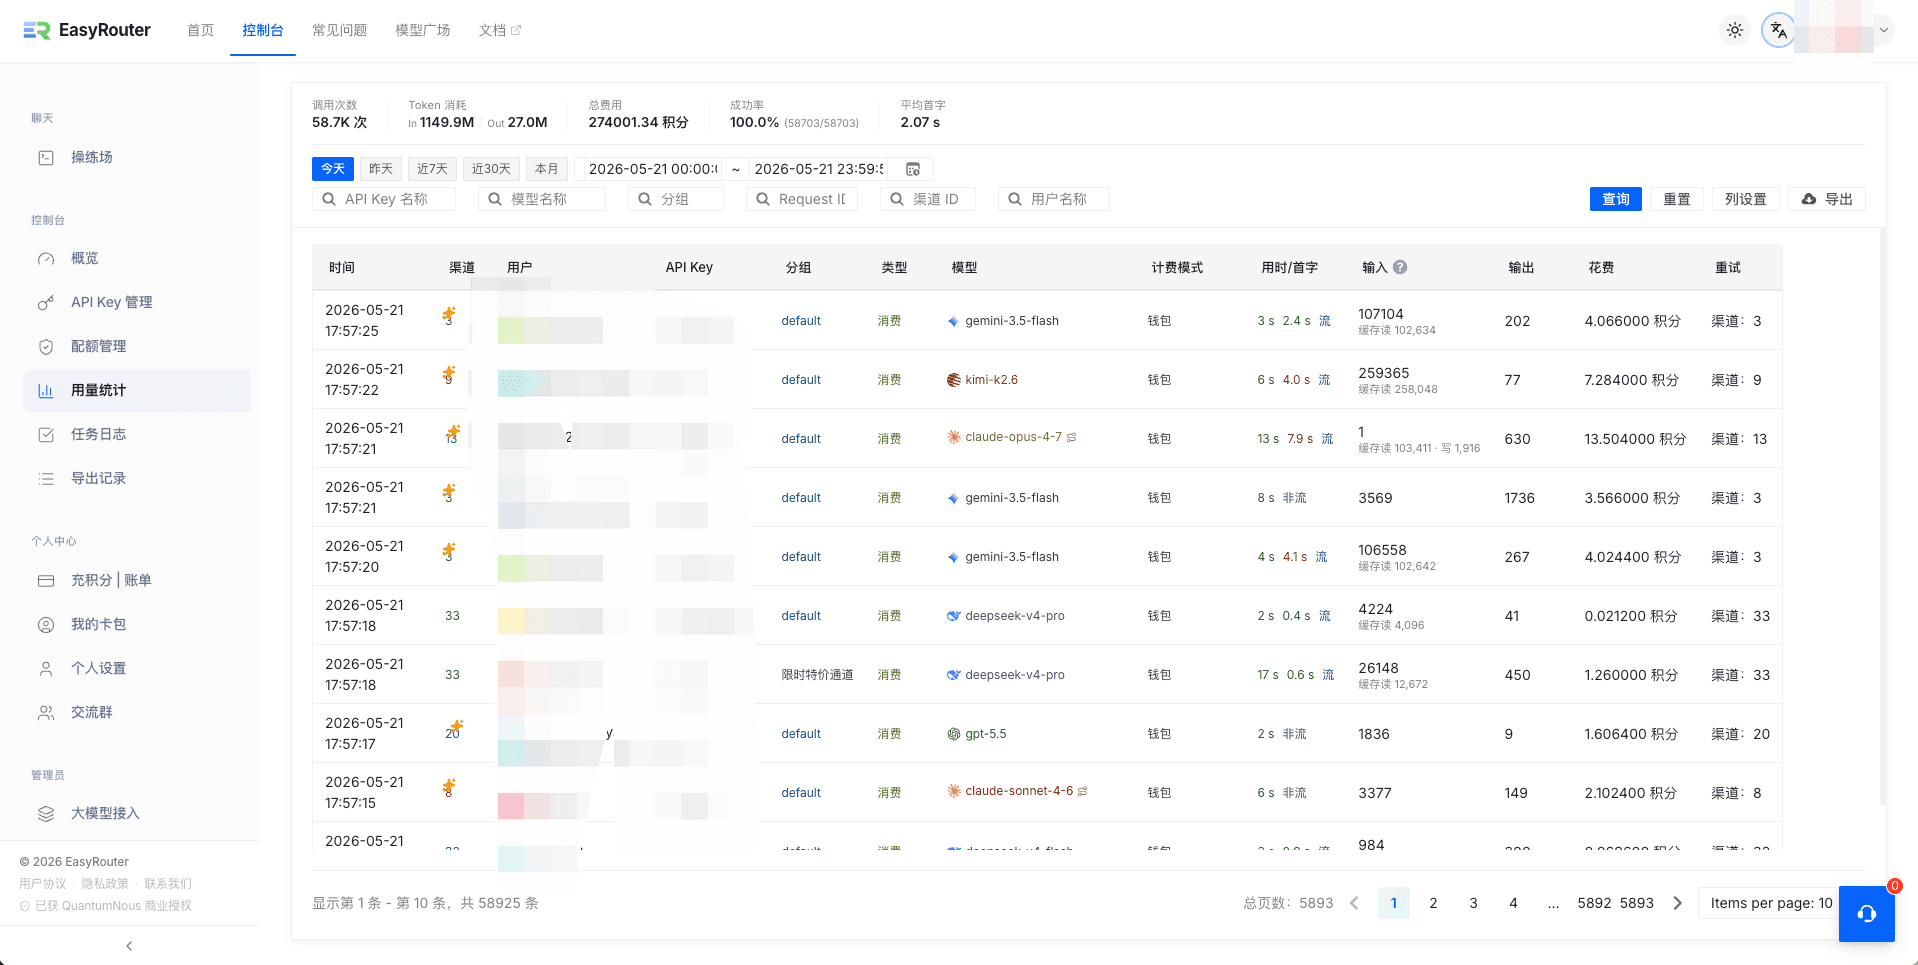Open 概览 in the sidebar
Viewport: 1918px width, 965px height.
tap(137, 258)
